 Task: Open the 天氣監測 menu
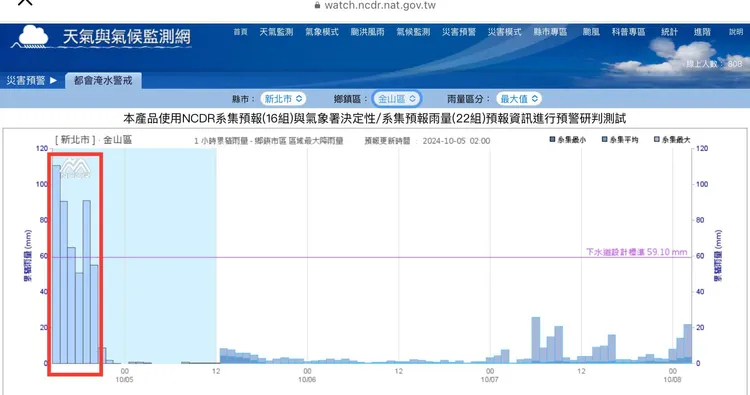tap(276, 32)
